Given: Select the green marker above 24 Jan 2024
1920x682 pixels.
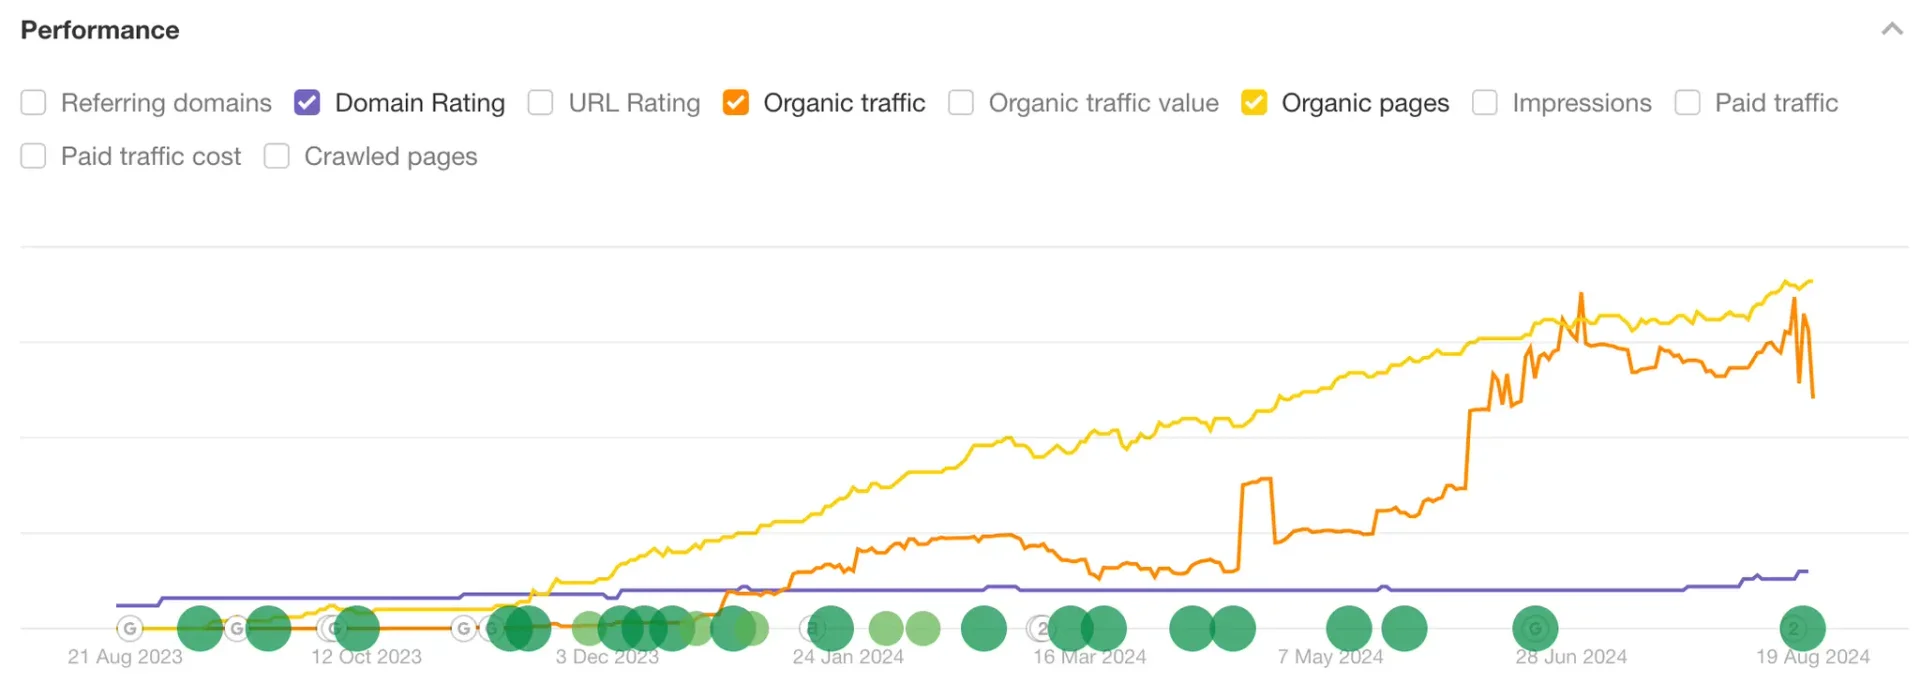Looking at the screenshot, I should (831, 629).
